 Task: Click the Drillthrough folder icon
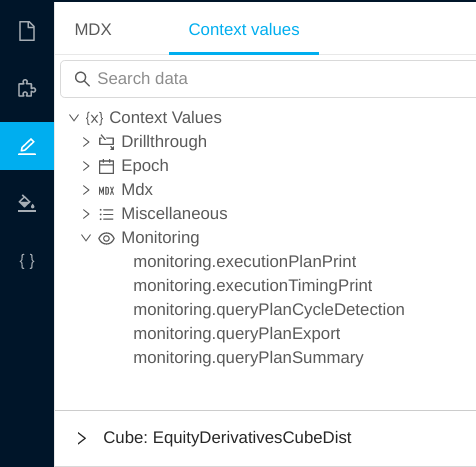tap(106, 142)
